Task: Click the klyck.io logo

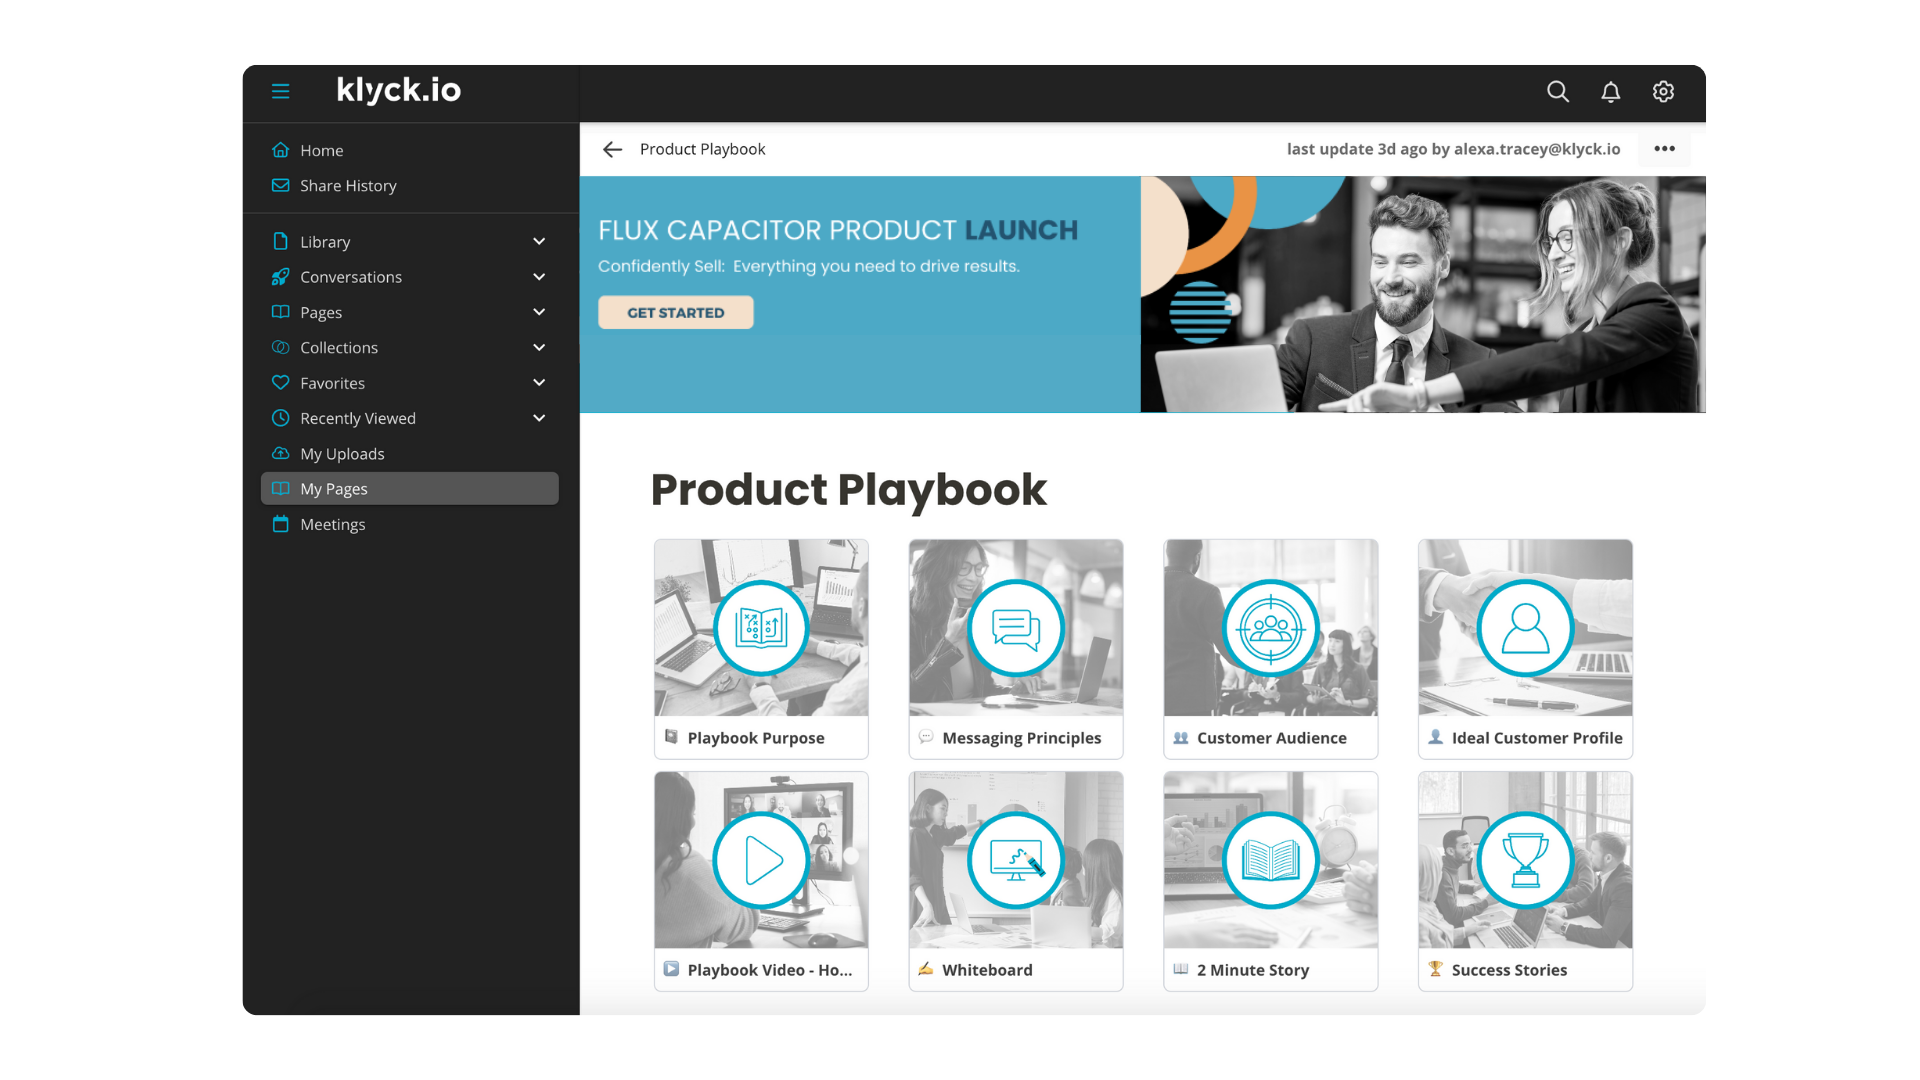Action: click(x=398, y=90)
